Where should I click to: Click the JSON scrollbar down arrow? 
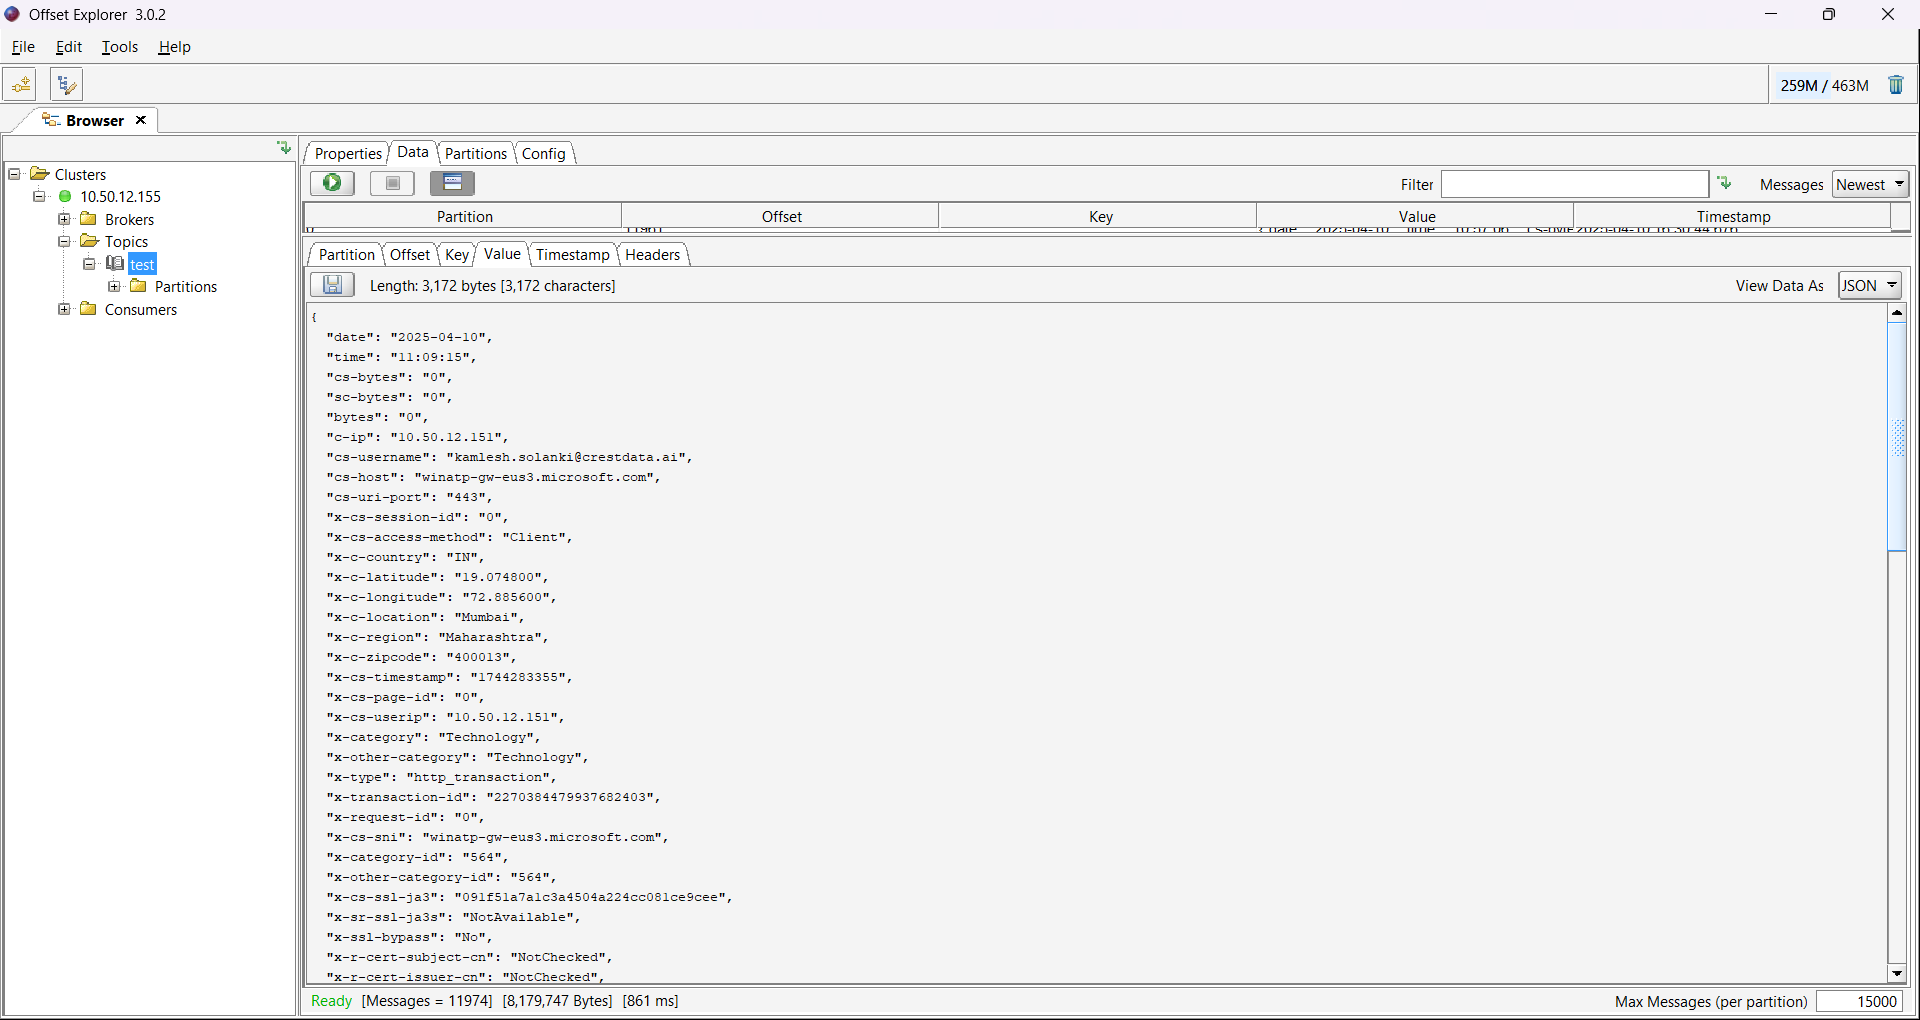(x=1897, y=974)
